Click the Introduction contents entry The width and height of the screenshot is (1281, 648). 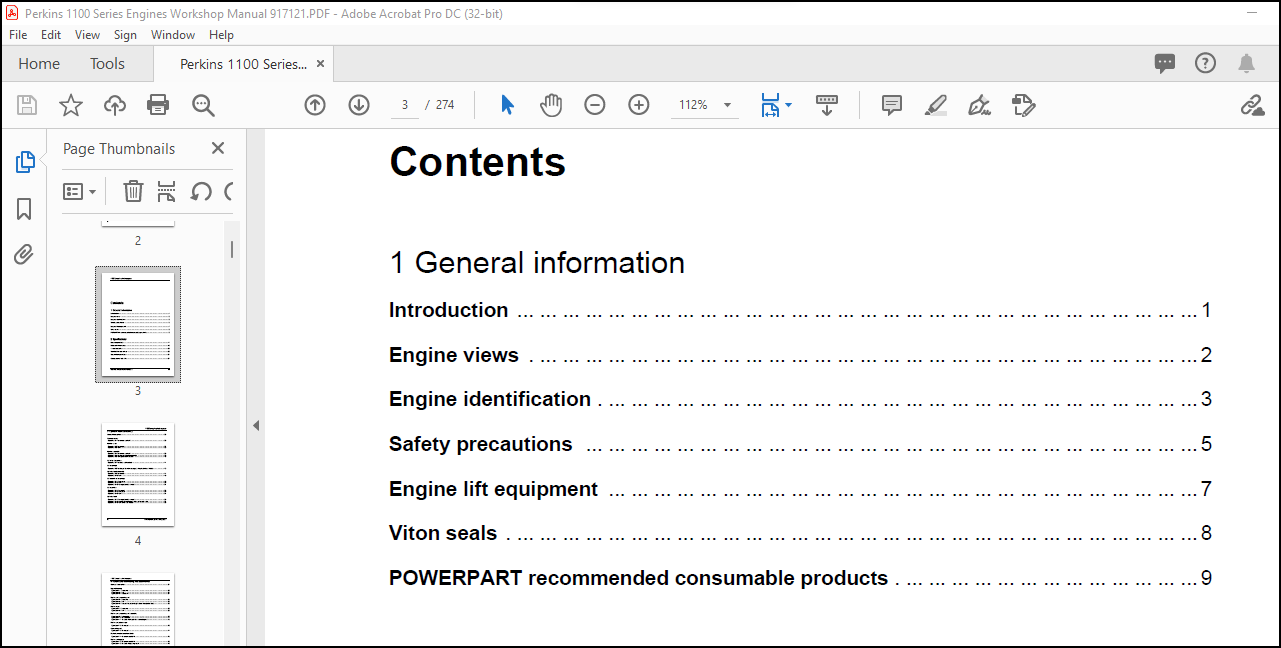(x=800, y=310)
